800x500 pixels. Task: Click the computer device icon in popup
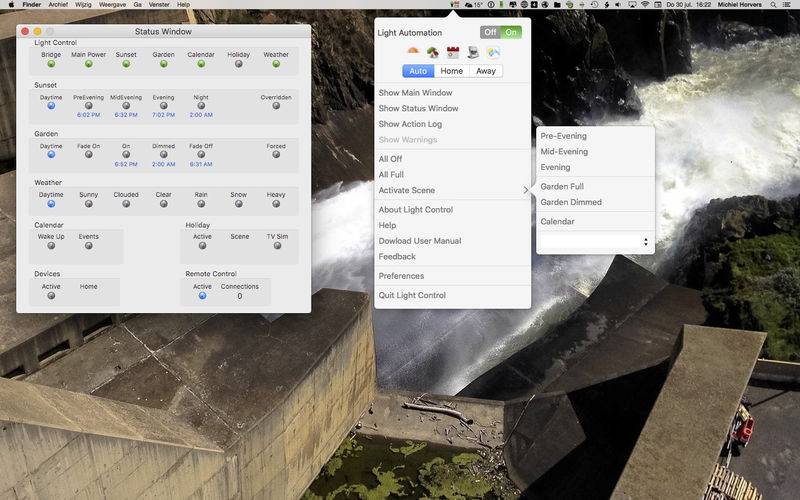coord(473,52)
